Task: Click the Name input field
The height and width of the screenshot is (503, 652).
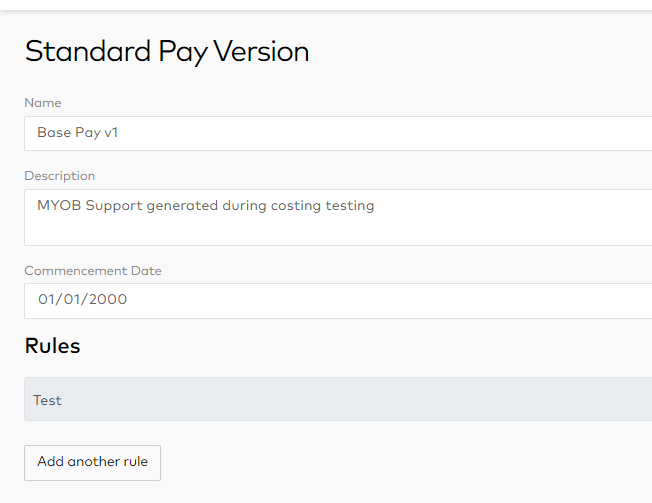Action: point(338,133)
